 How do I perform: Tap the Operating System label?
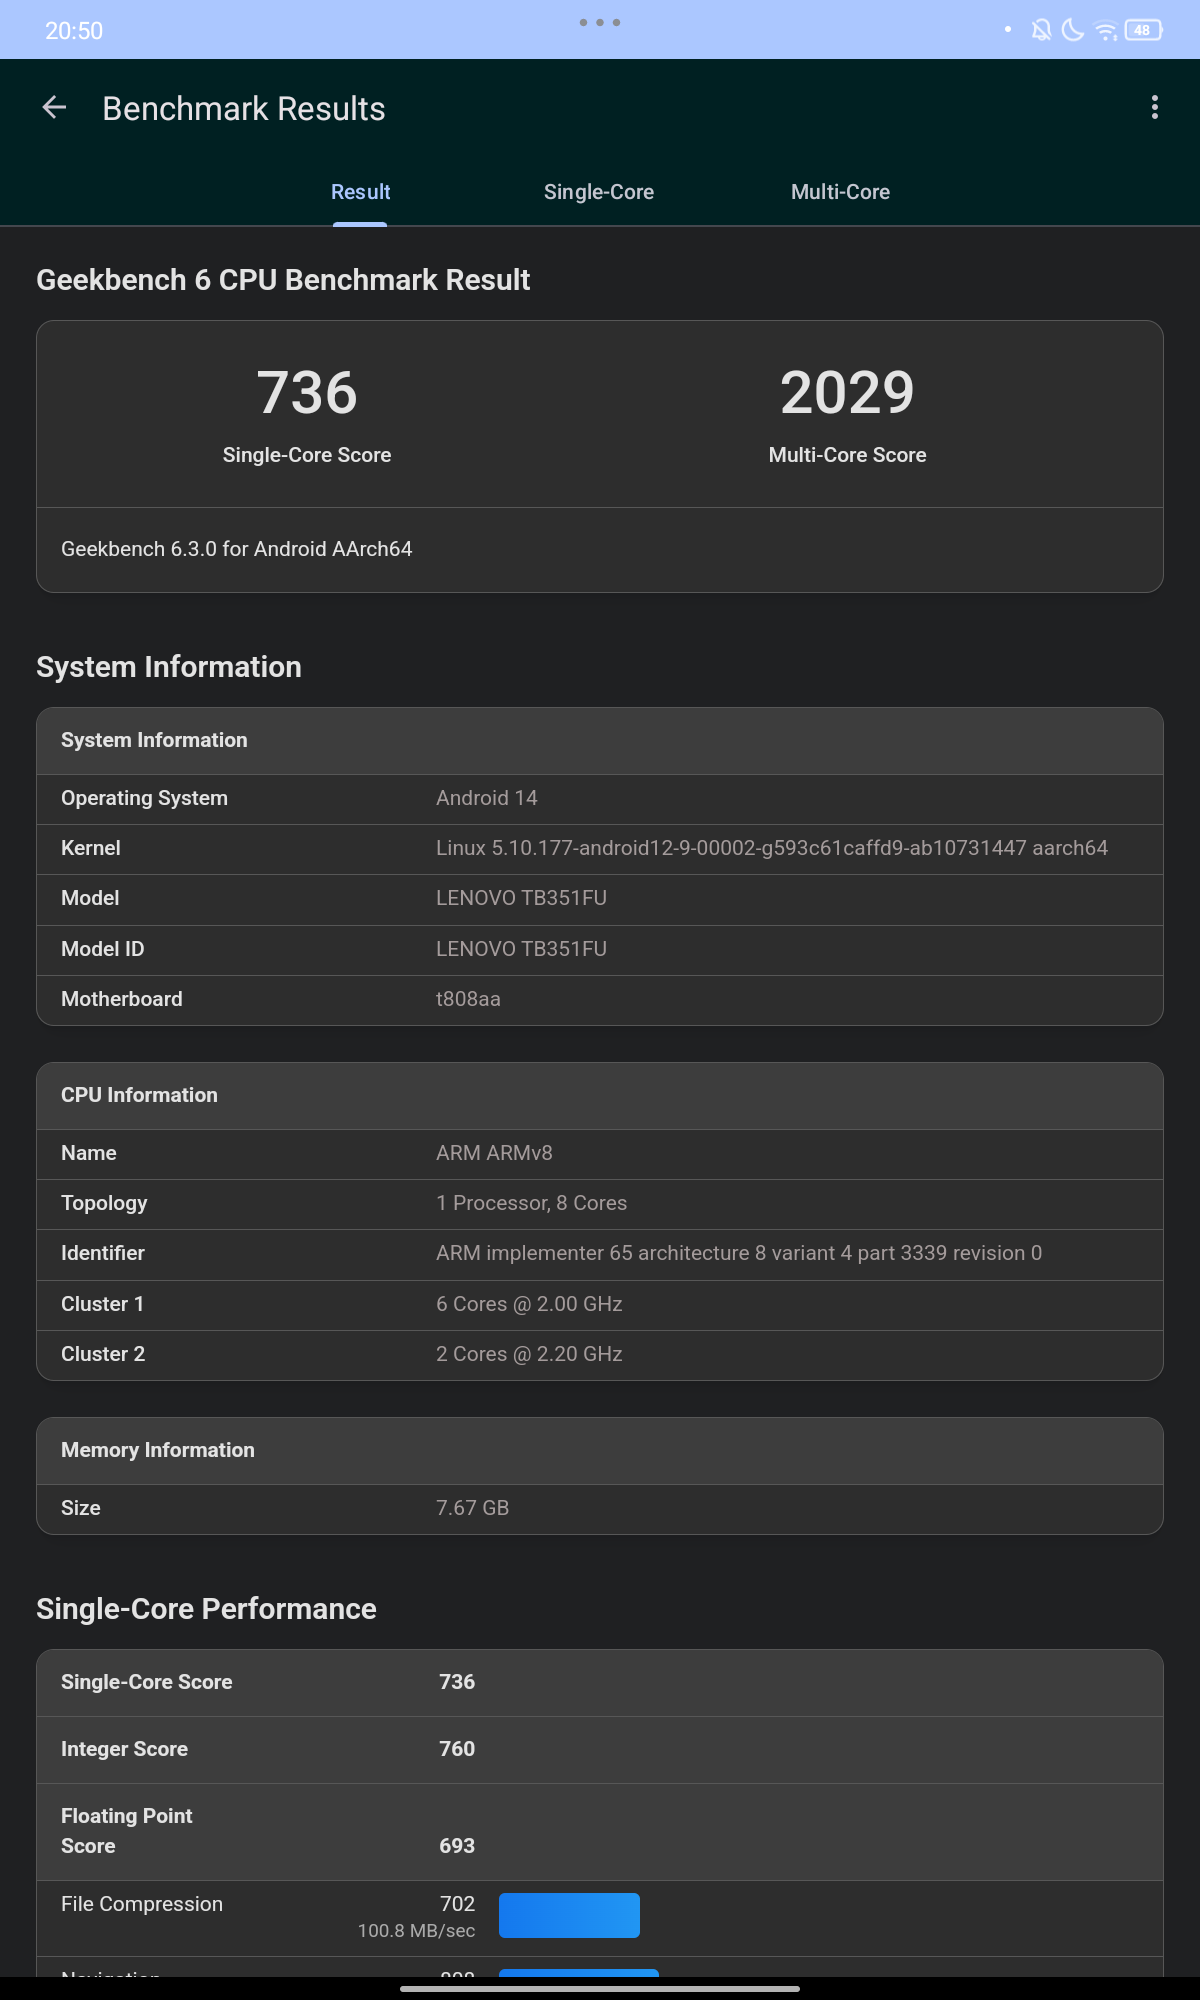click(144, 798)
